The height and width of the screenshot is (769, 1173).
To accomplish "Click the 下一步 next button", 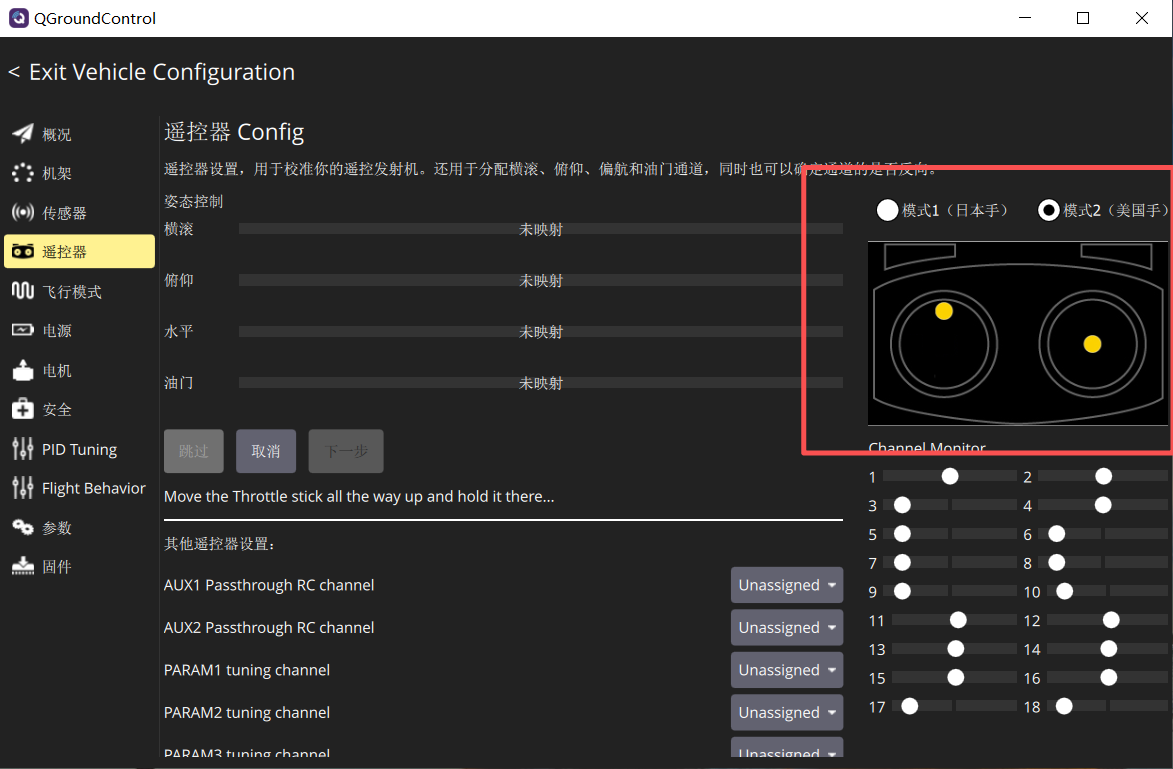I will [x=346, y=451].
